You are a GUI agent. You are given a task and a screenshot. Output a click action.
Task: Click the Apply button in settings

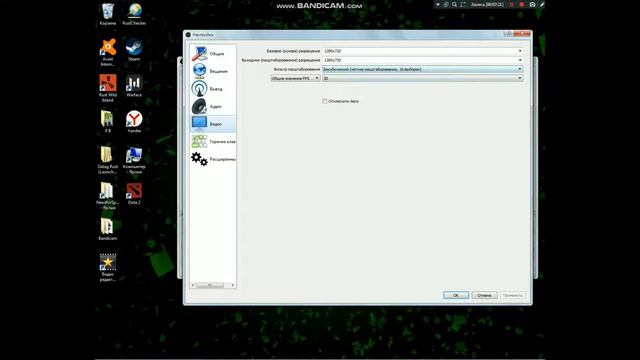pyautogui.click(x=513, y=295)
